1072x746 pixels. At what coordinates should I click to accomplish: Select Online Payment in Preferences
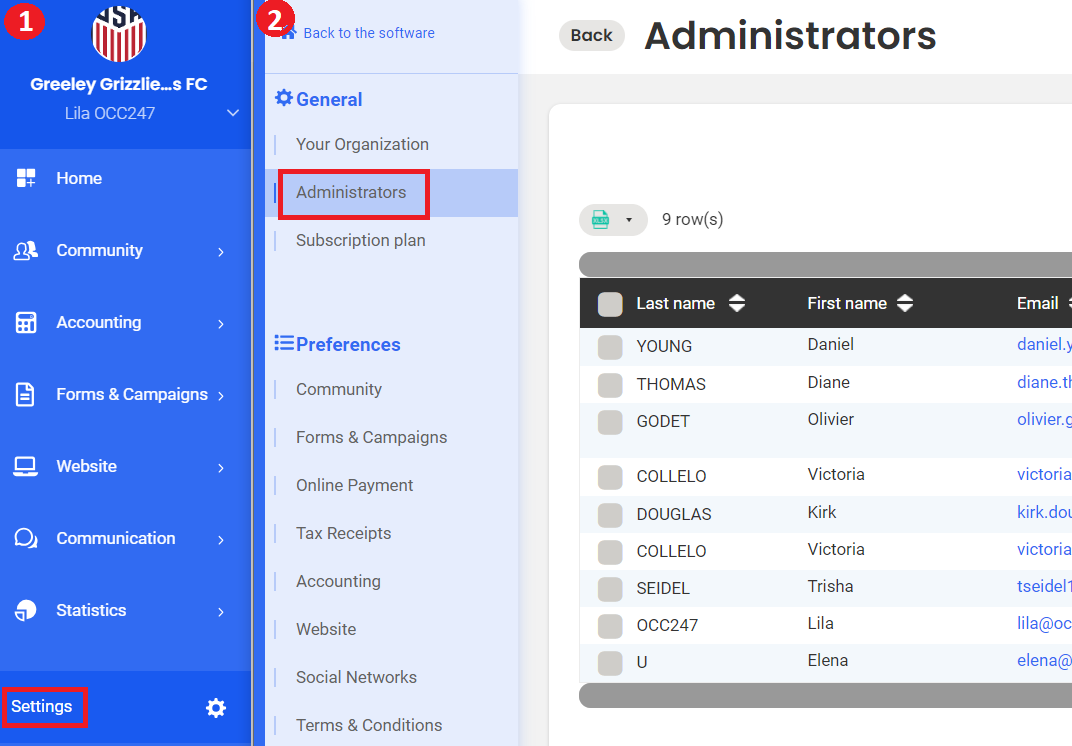pyautogui.click(x=354, y=485)
